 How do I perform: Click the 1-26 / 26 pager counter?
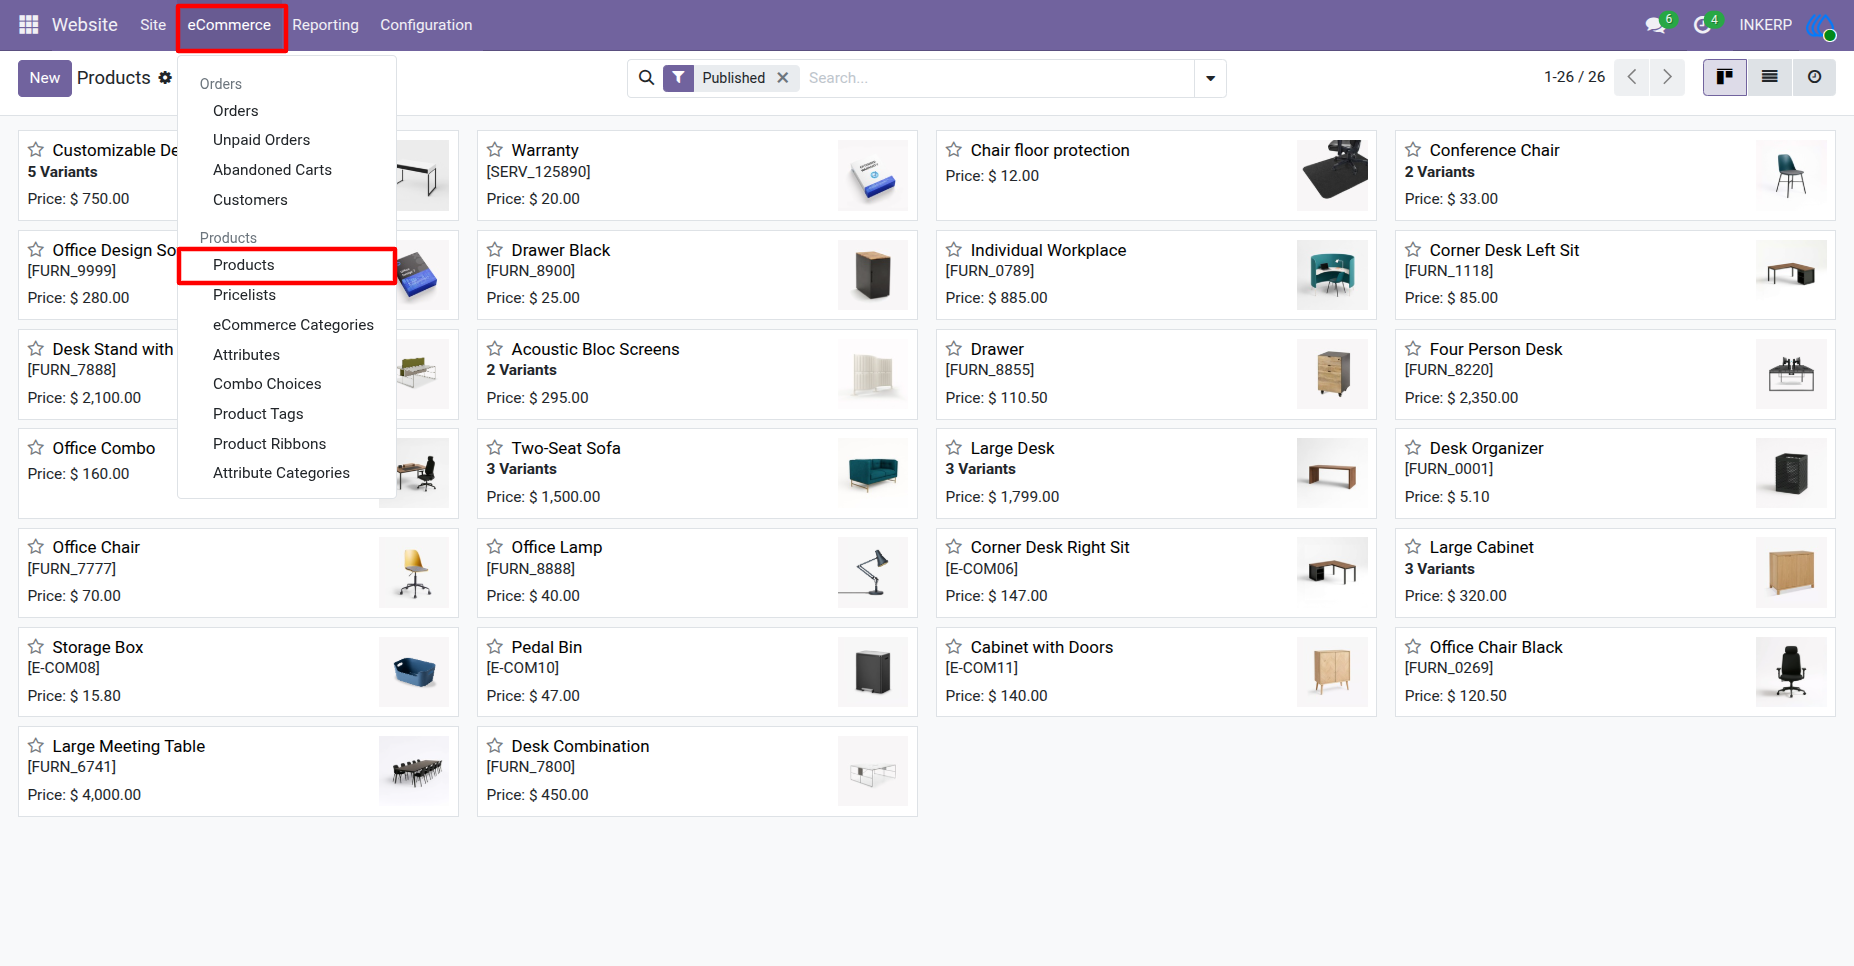click(1574, 77)
